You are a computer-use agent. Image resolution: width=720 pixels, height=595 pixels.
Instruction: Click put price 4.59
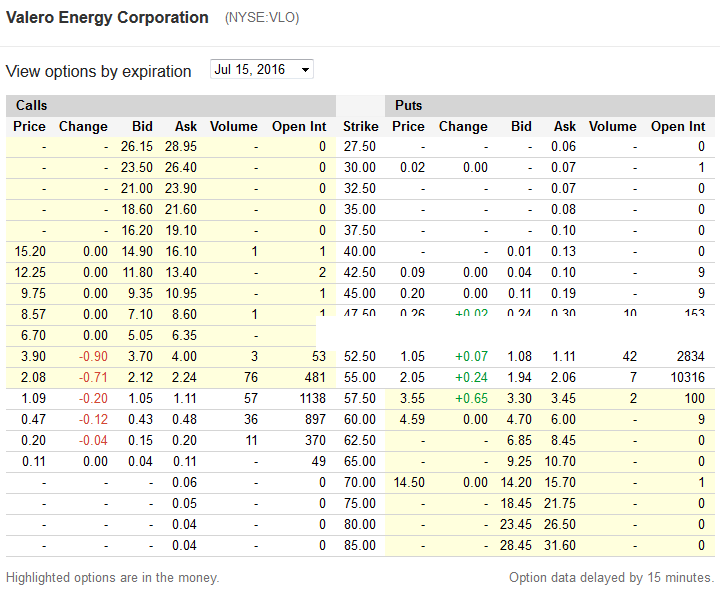[x=412, y=420]
